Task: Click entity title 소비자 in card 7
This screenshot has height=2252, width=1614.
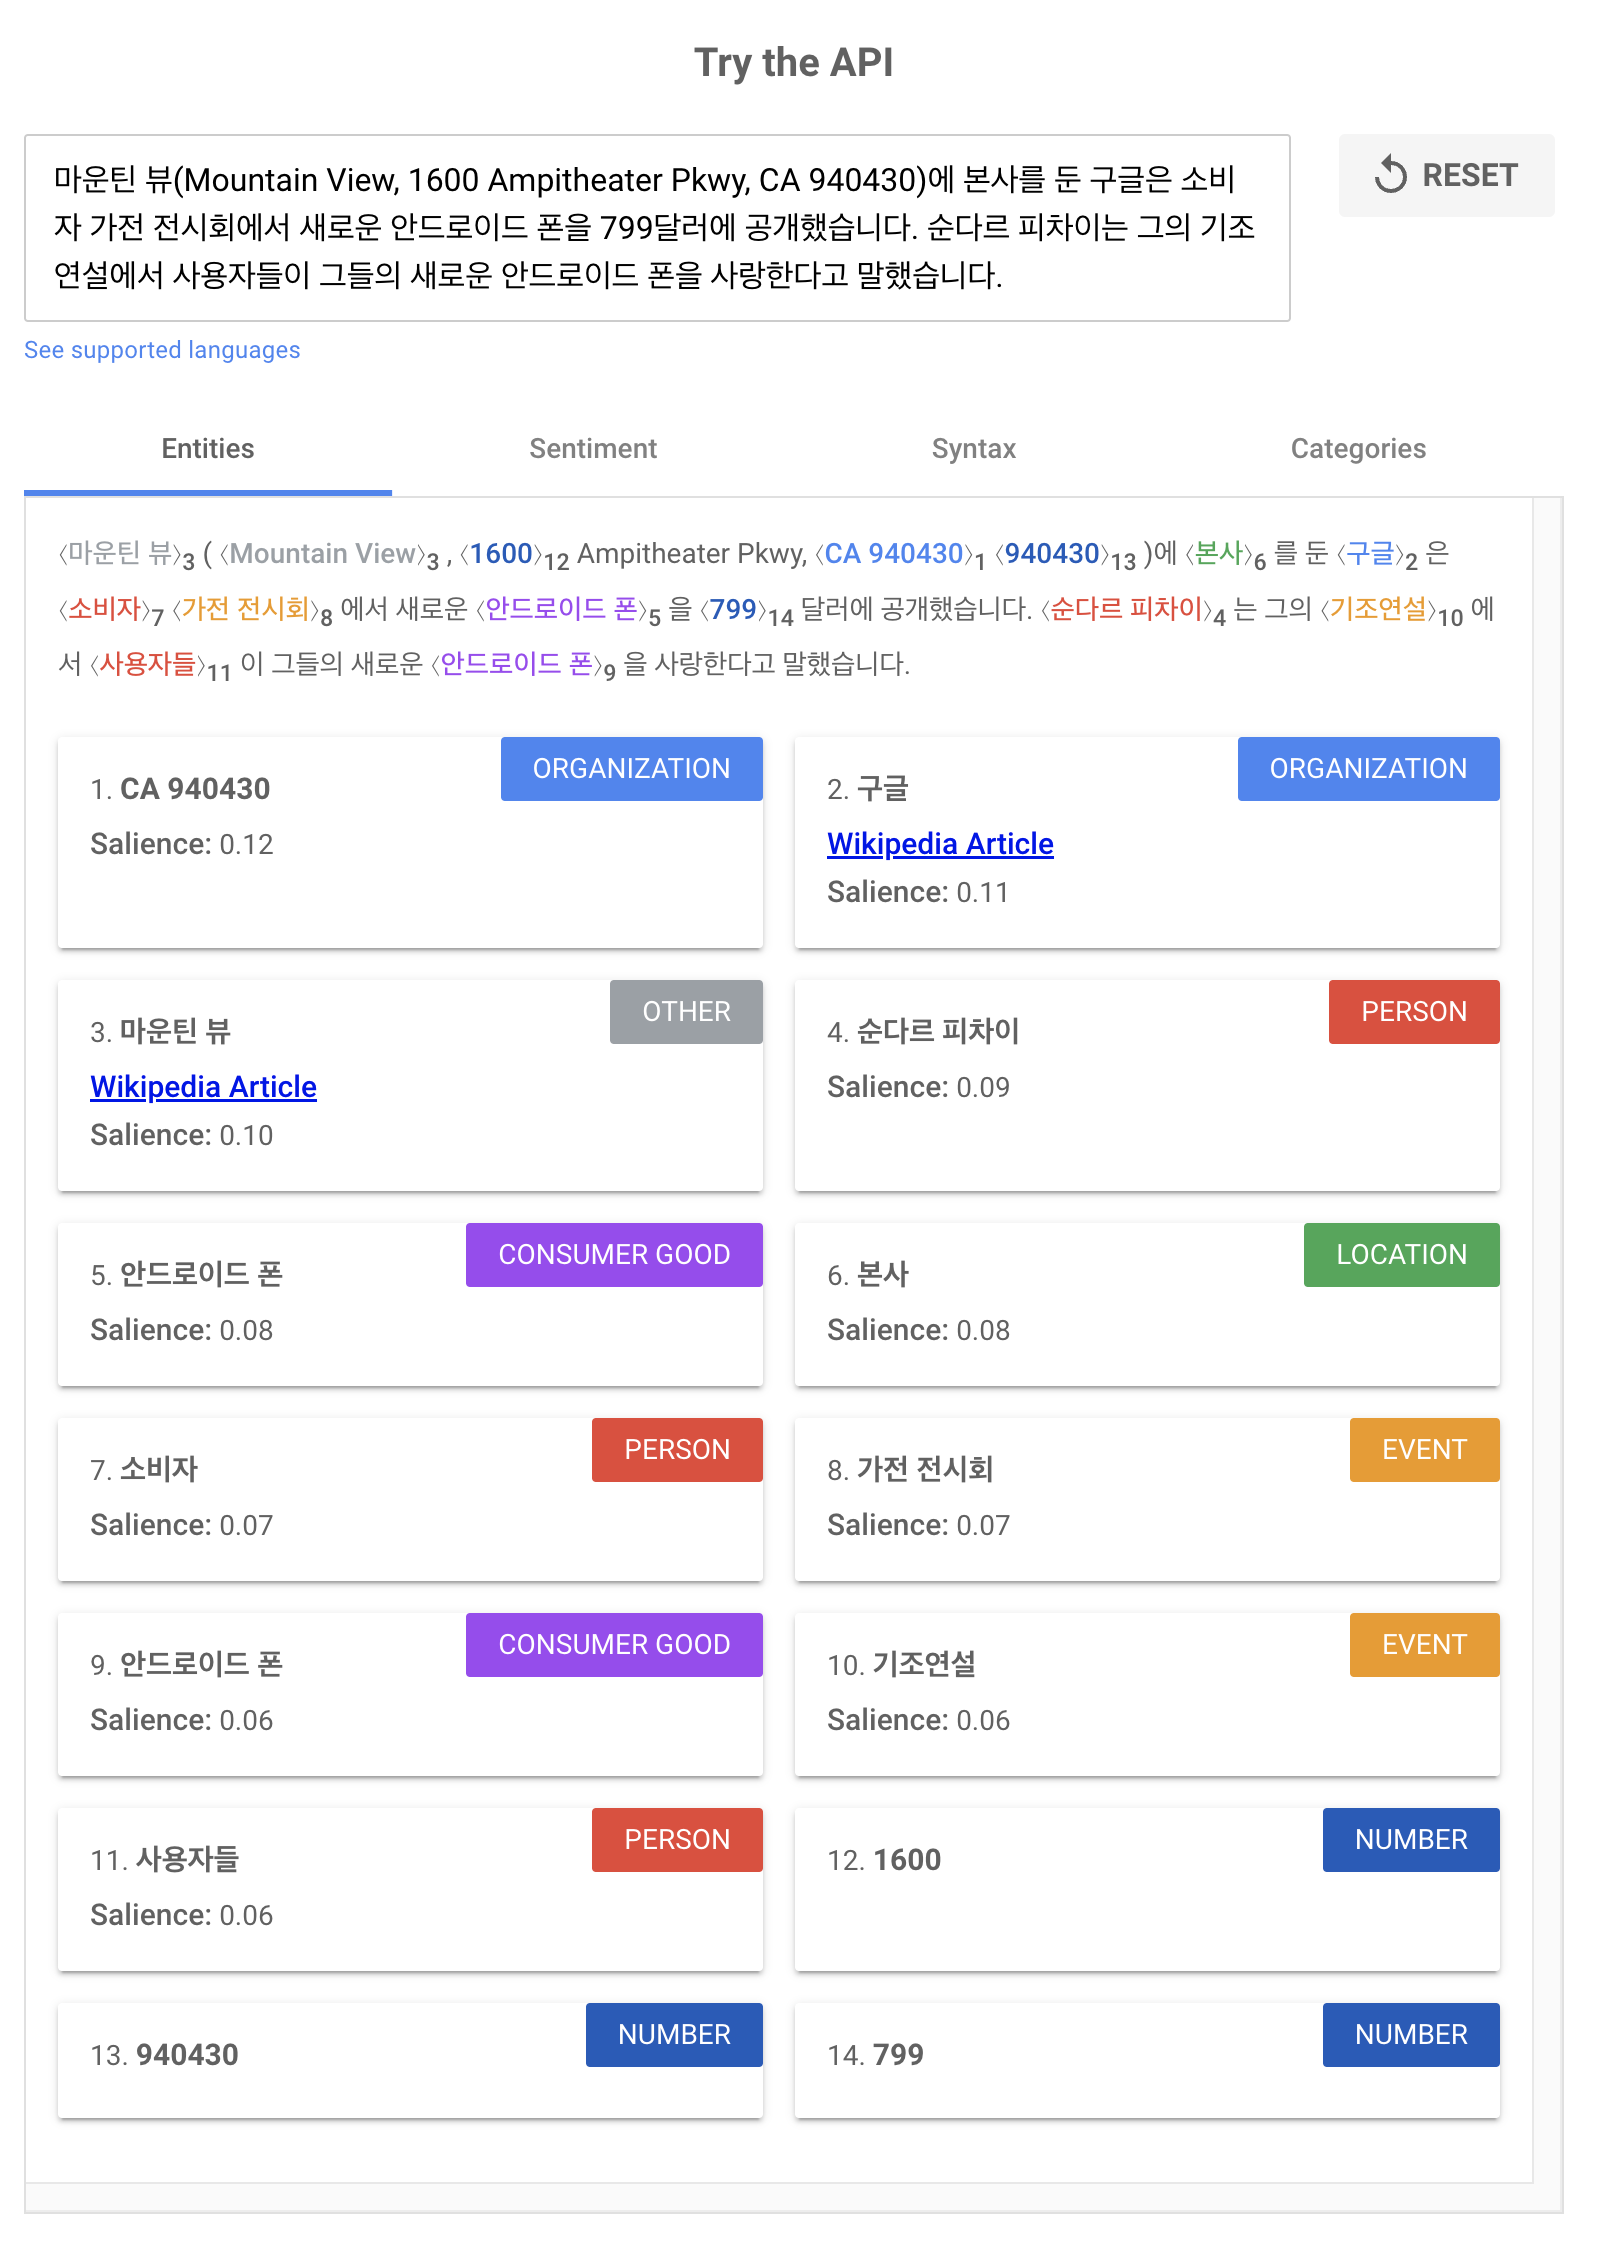Action: click(x=159, y=1470)
